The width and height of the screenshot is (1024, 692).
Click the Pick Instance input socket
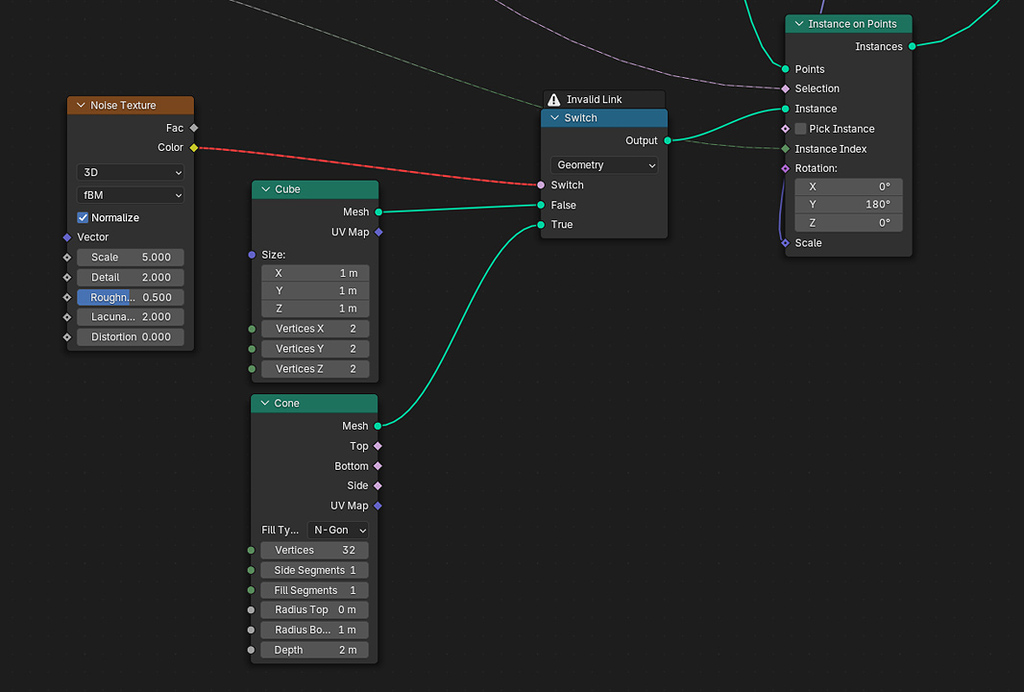(786, 129)
